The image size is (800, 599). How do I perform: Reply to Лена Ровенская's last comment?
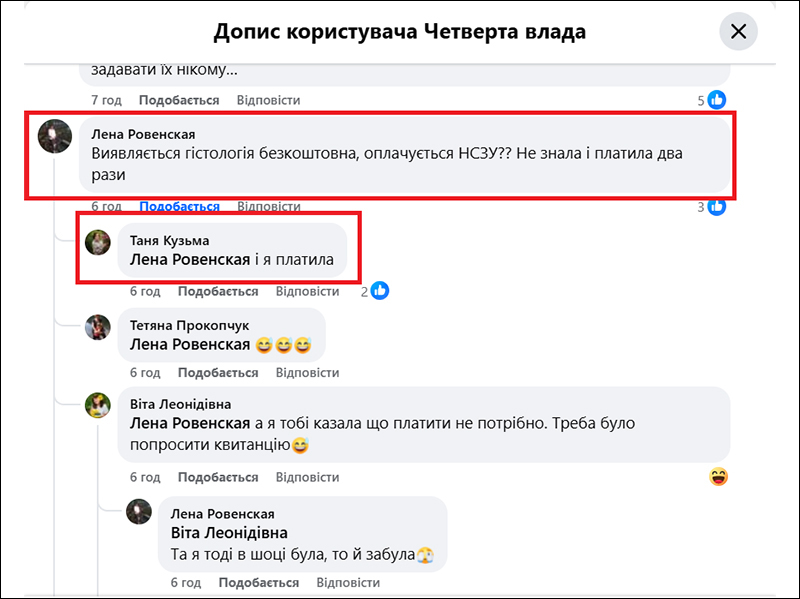349,583
